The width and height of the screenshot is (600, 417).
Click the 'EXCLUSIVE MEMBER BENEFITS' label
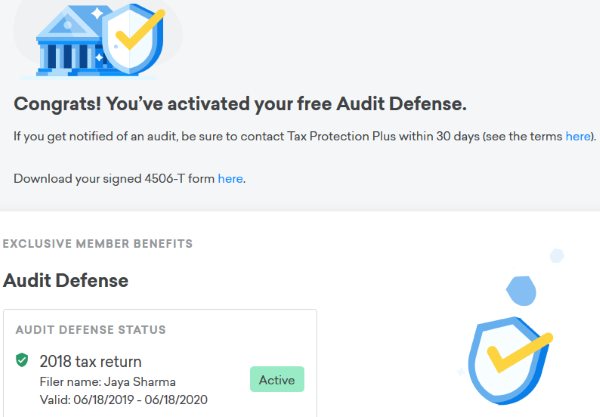coord(98,243)
